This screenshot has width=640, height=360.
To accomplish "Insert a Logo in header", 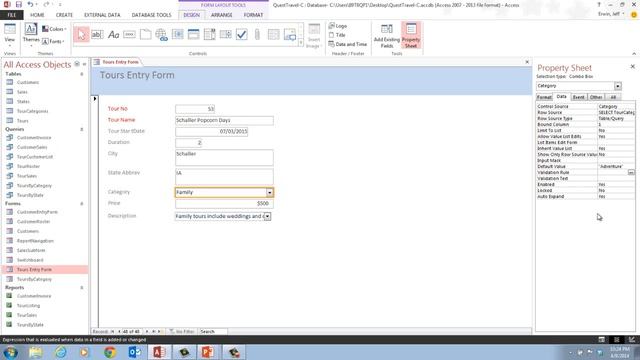I will (x=338, y=26).
